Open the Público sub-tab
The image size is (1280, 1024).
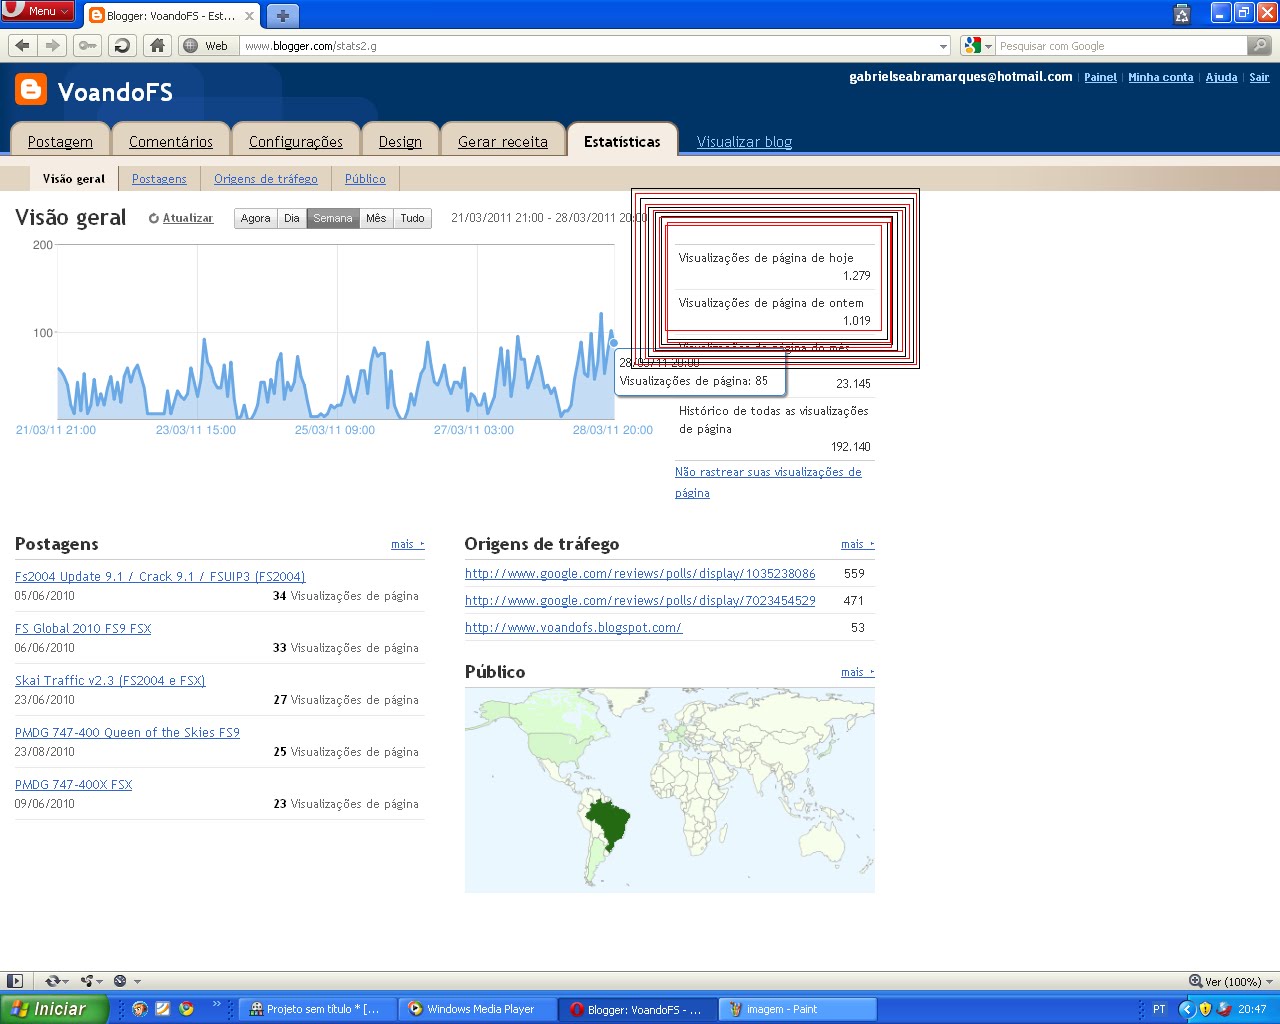[365, 179]
